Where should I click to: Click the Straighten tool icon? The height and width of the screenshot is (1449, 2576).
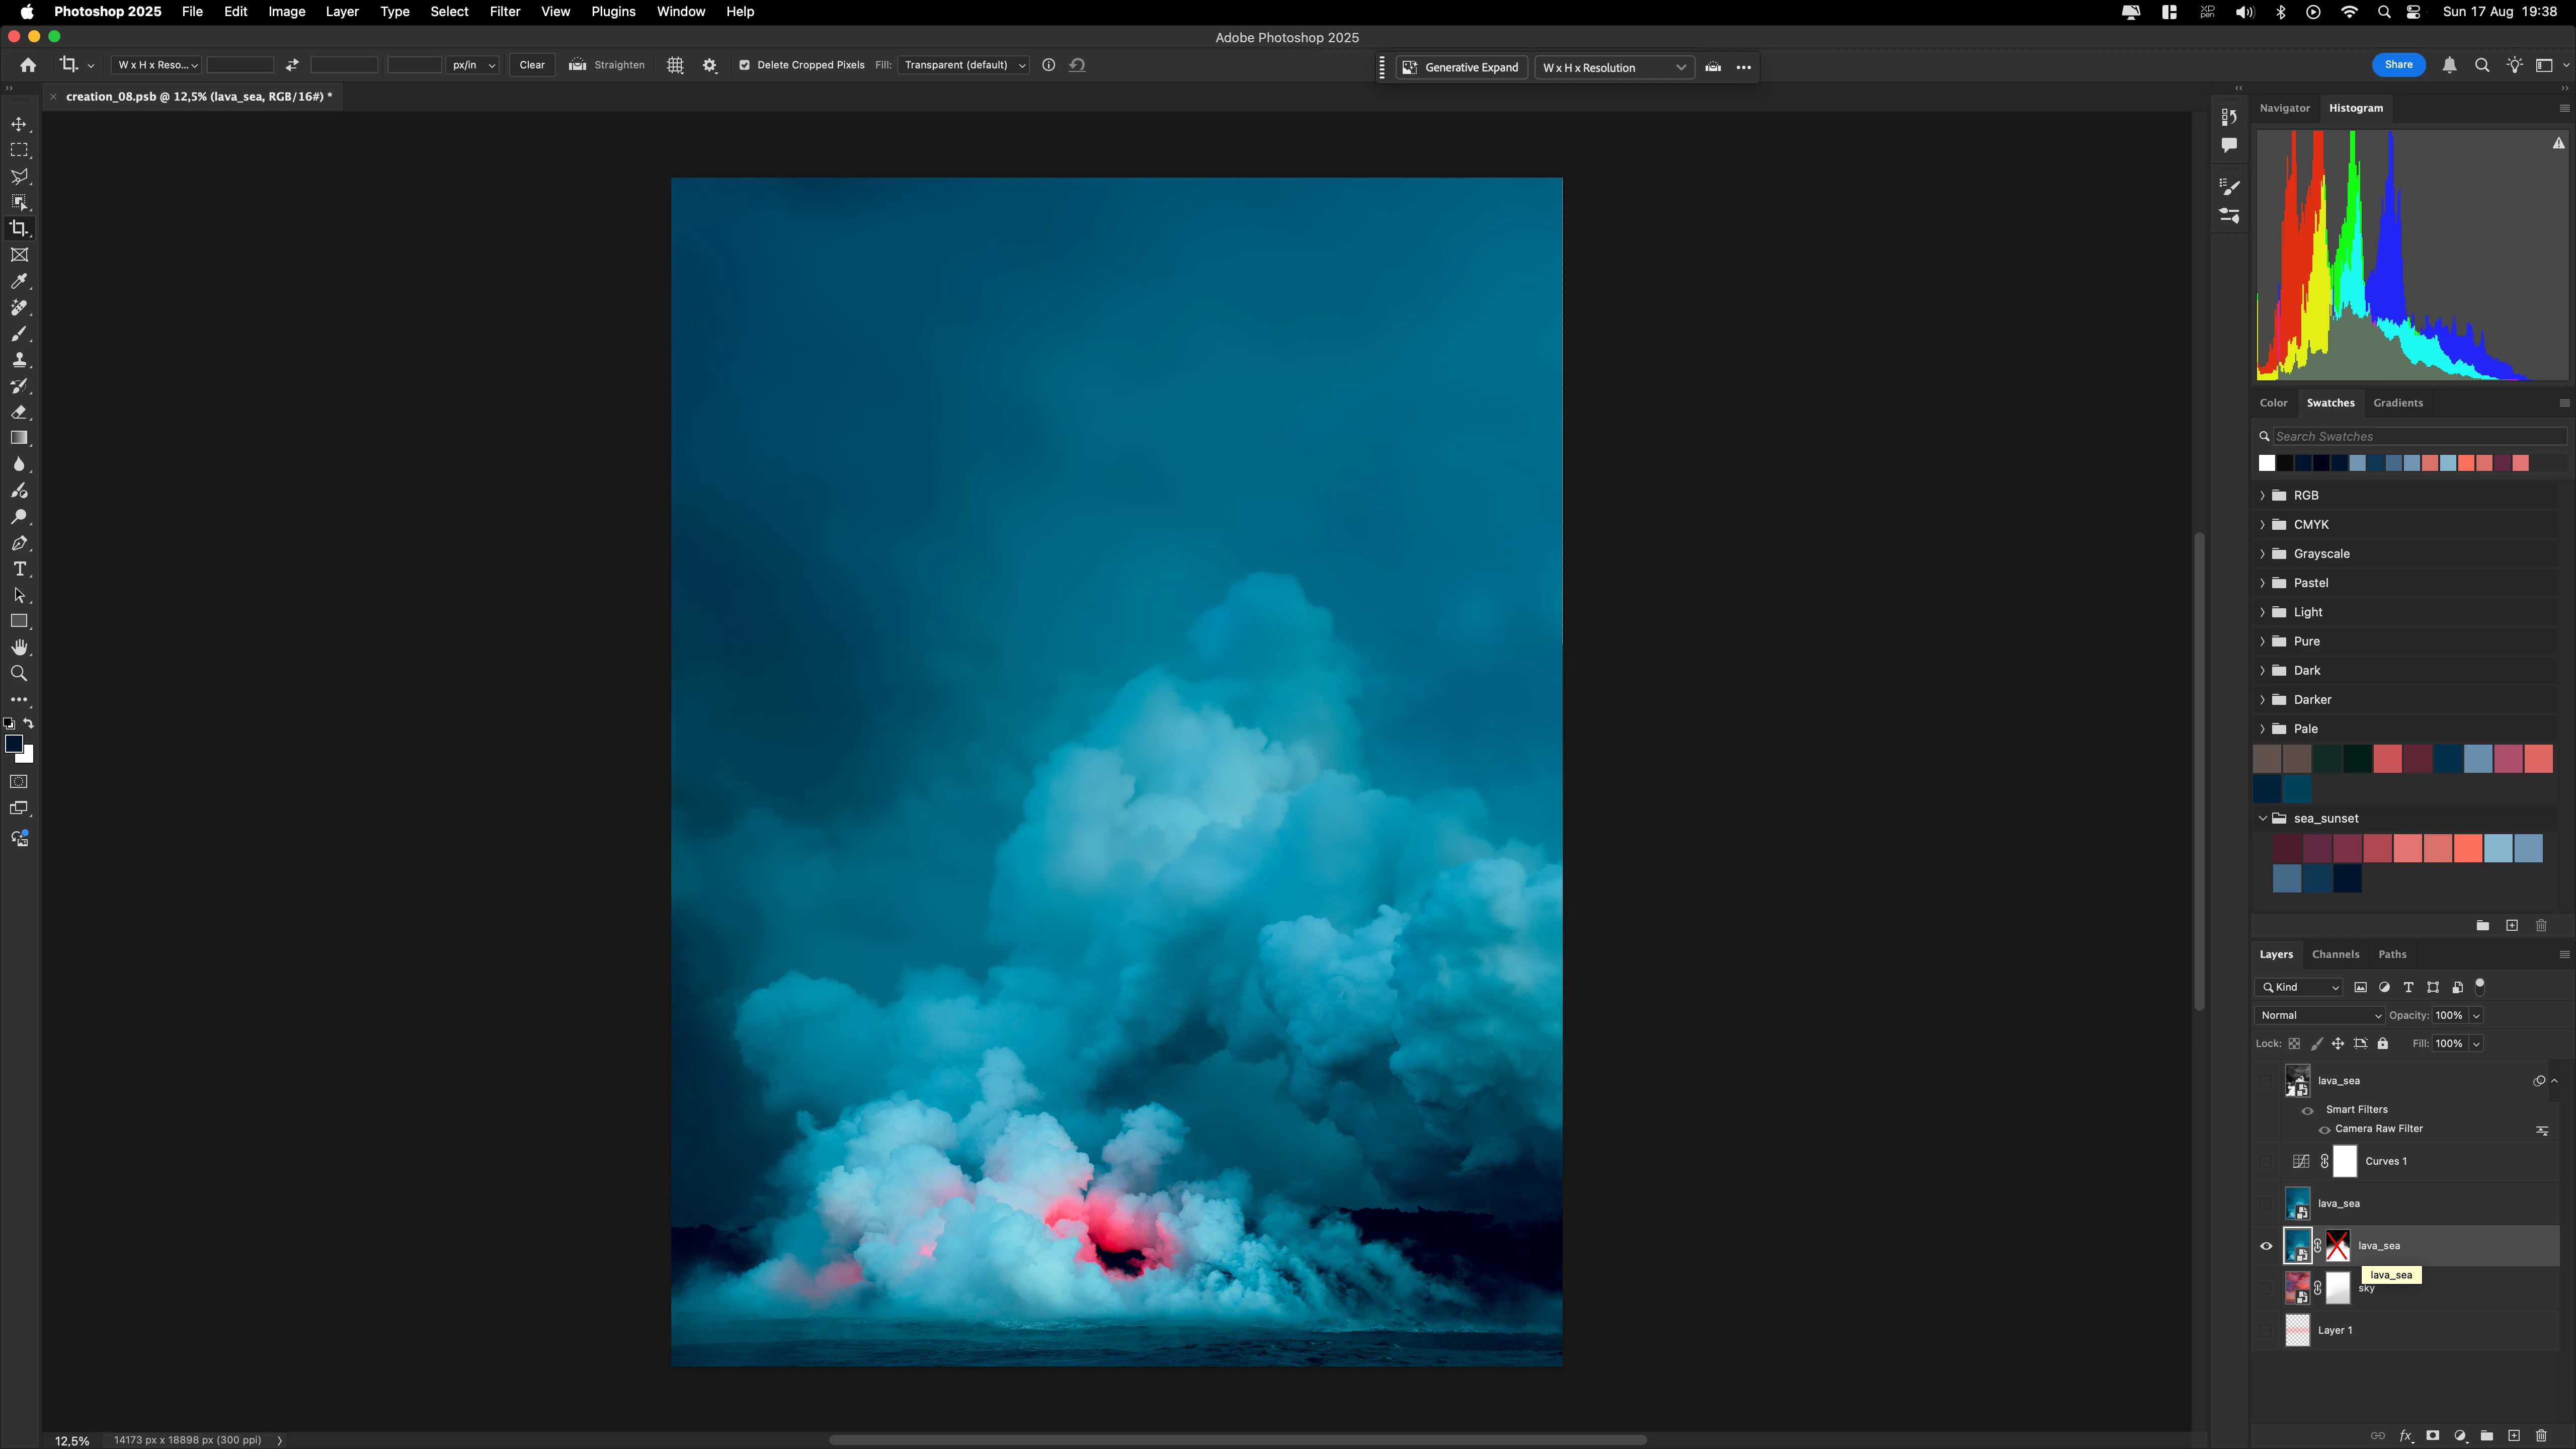click(x=578, y=65)
